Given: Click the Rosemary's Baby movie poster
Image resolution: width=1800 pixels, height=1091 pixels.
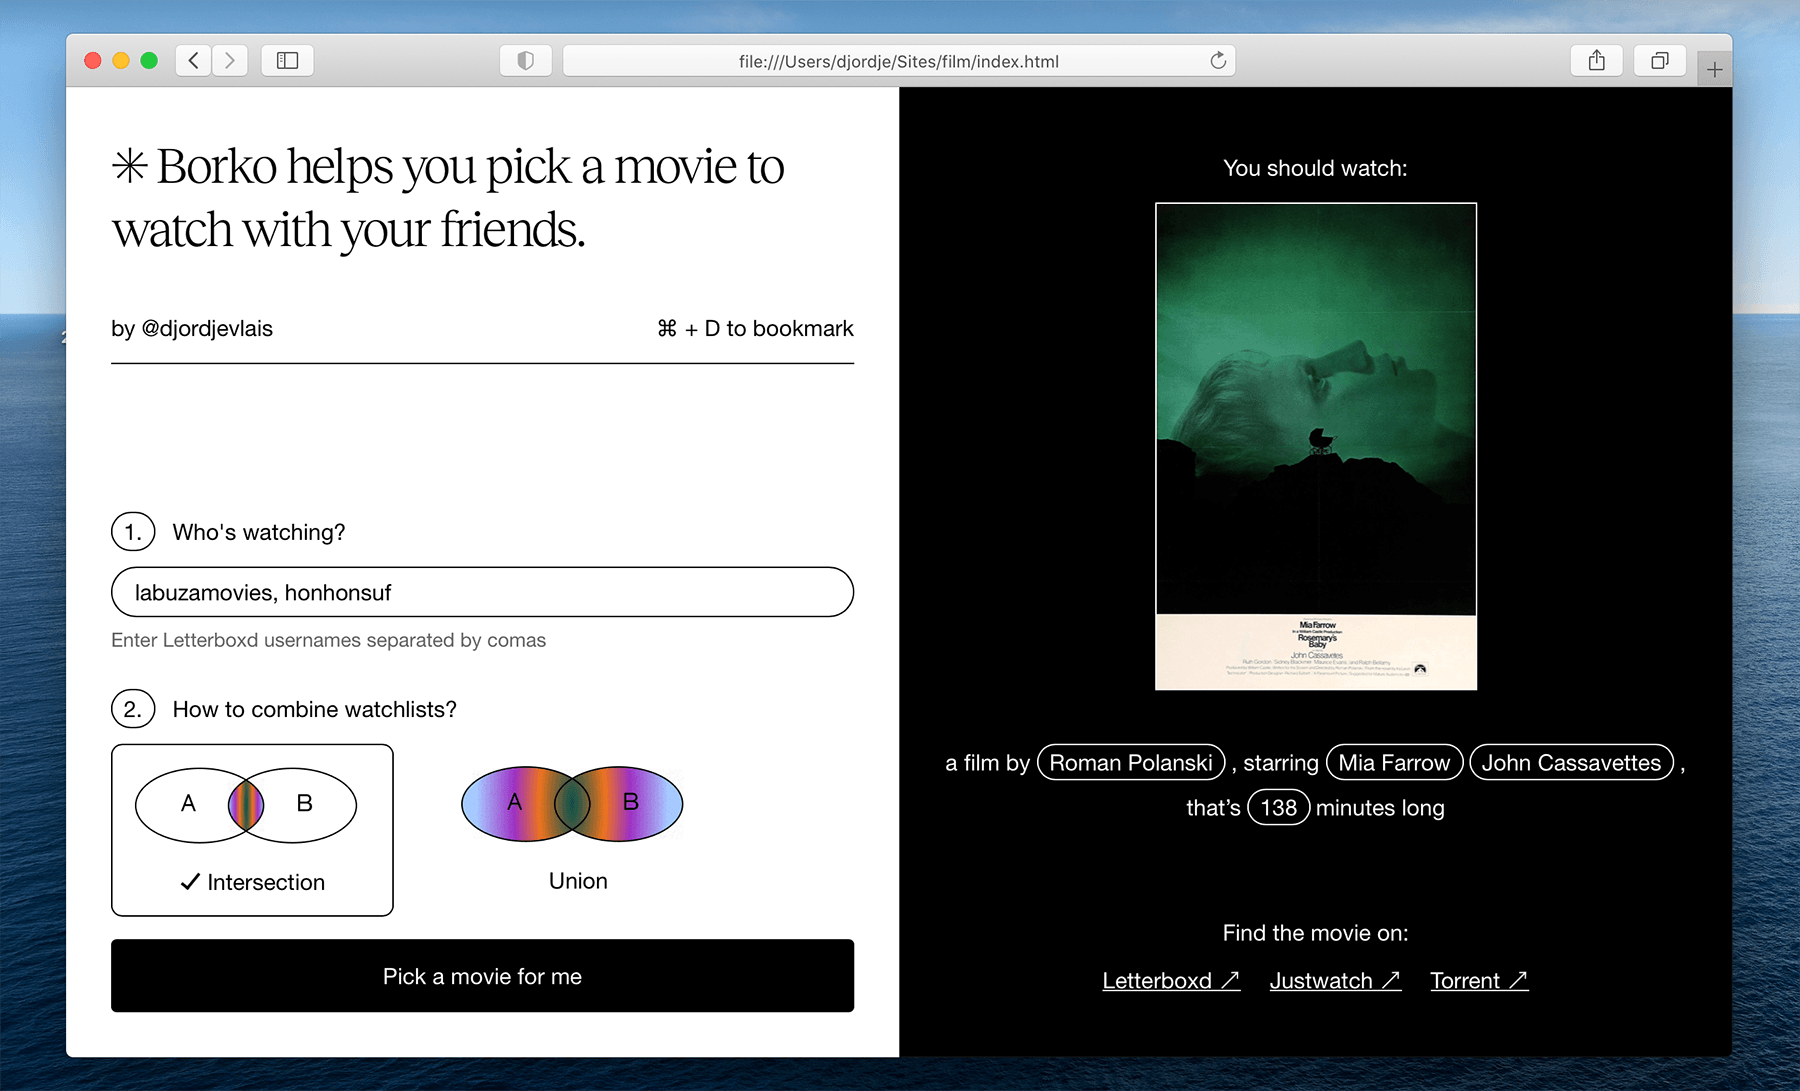Looking at the screenshot, I should 1314,446.
